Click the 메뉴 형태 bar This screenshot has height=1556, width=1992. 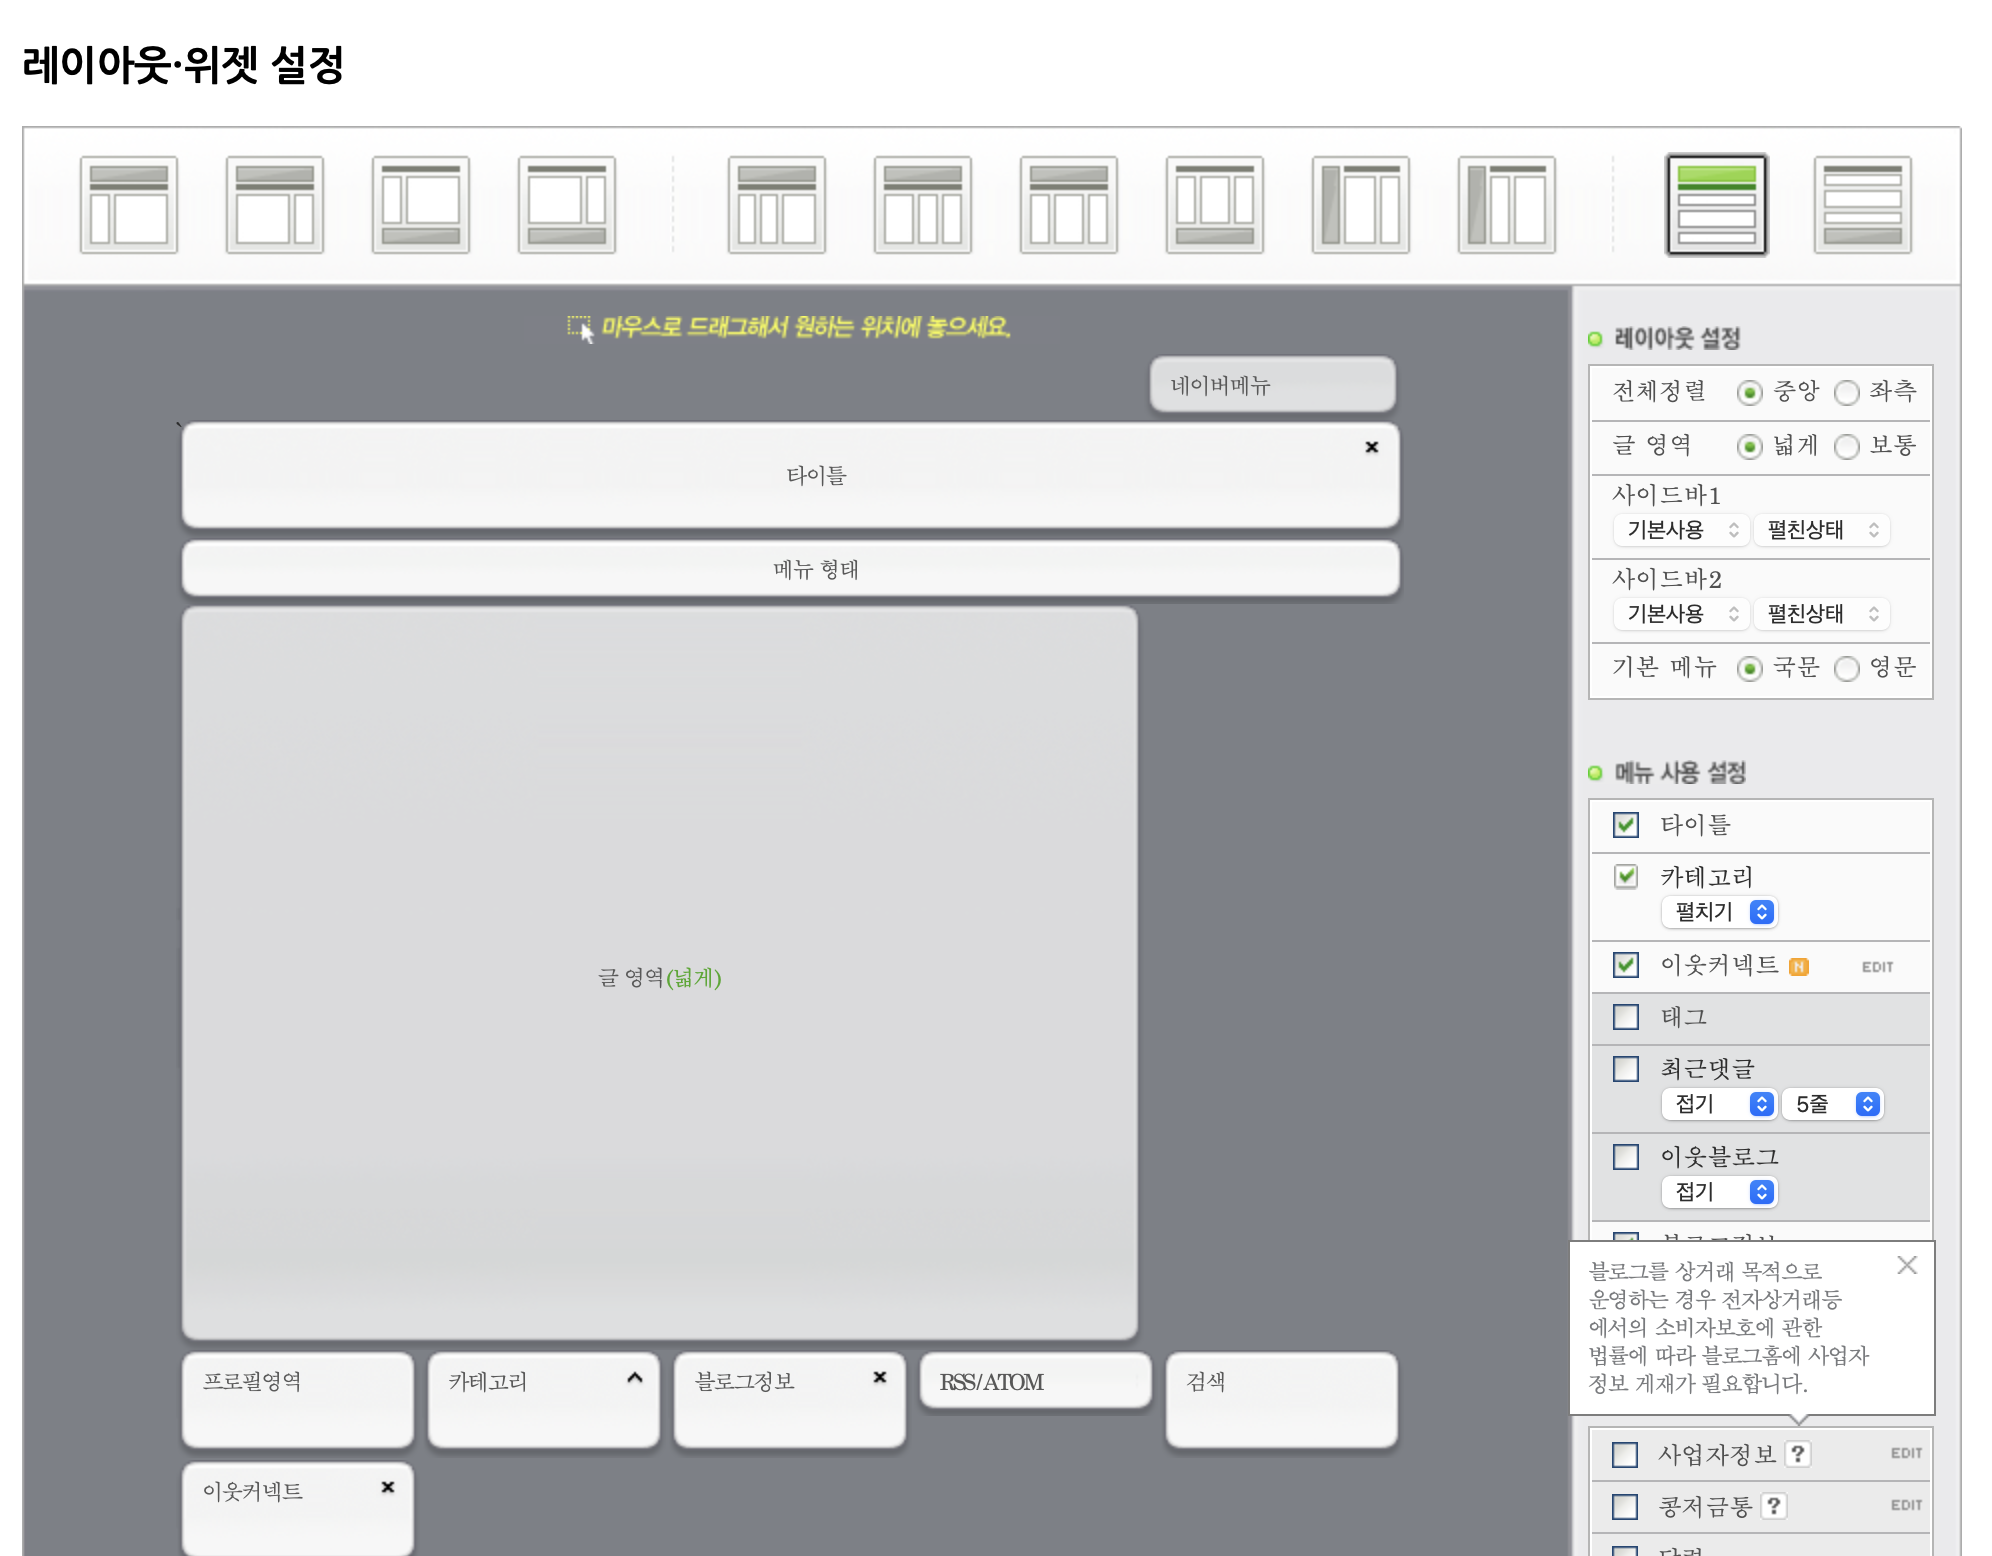coord(790,569)
